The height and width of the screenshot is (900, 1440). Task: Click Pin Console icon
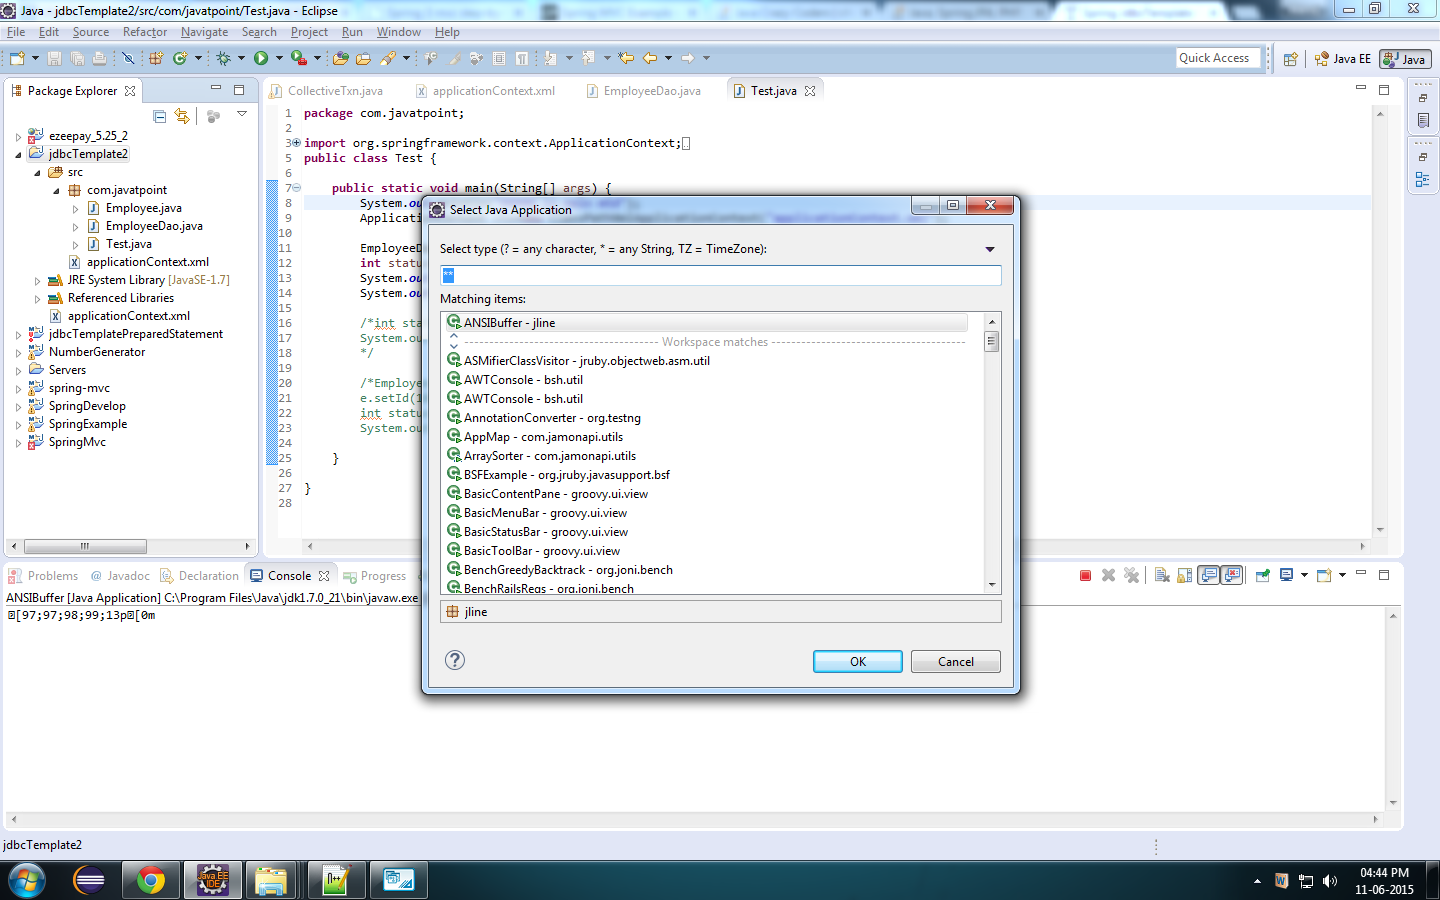coord(1263,575)
